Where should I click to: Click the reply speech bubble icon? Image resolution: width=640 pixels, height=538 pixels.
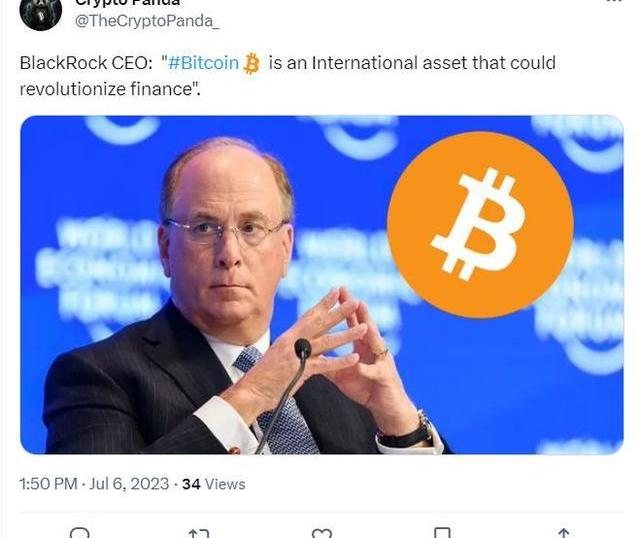coord(80,533)
